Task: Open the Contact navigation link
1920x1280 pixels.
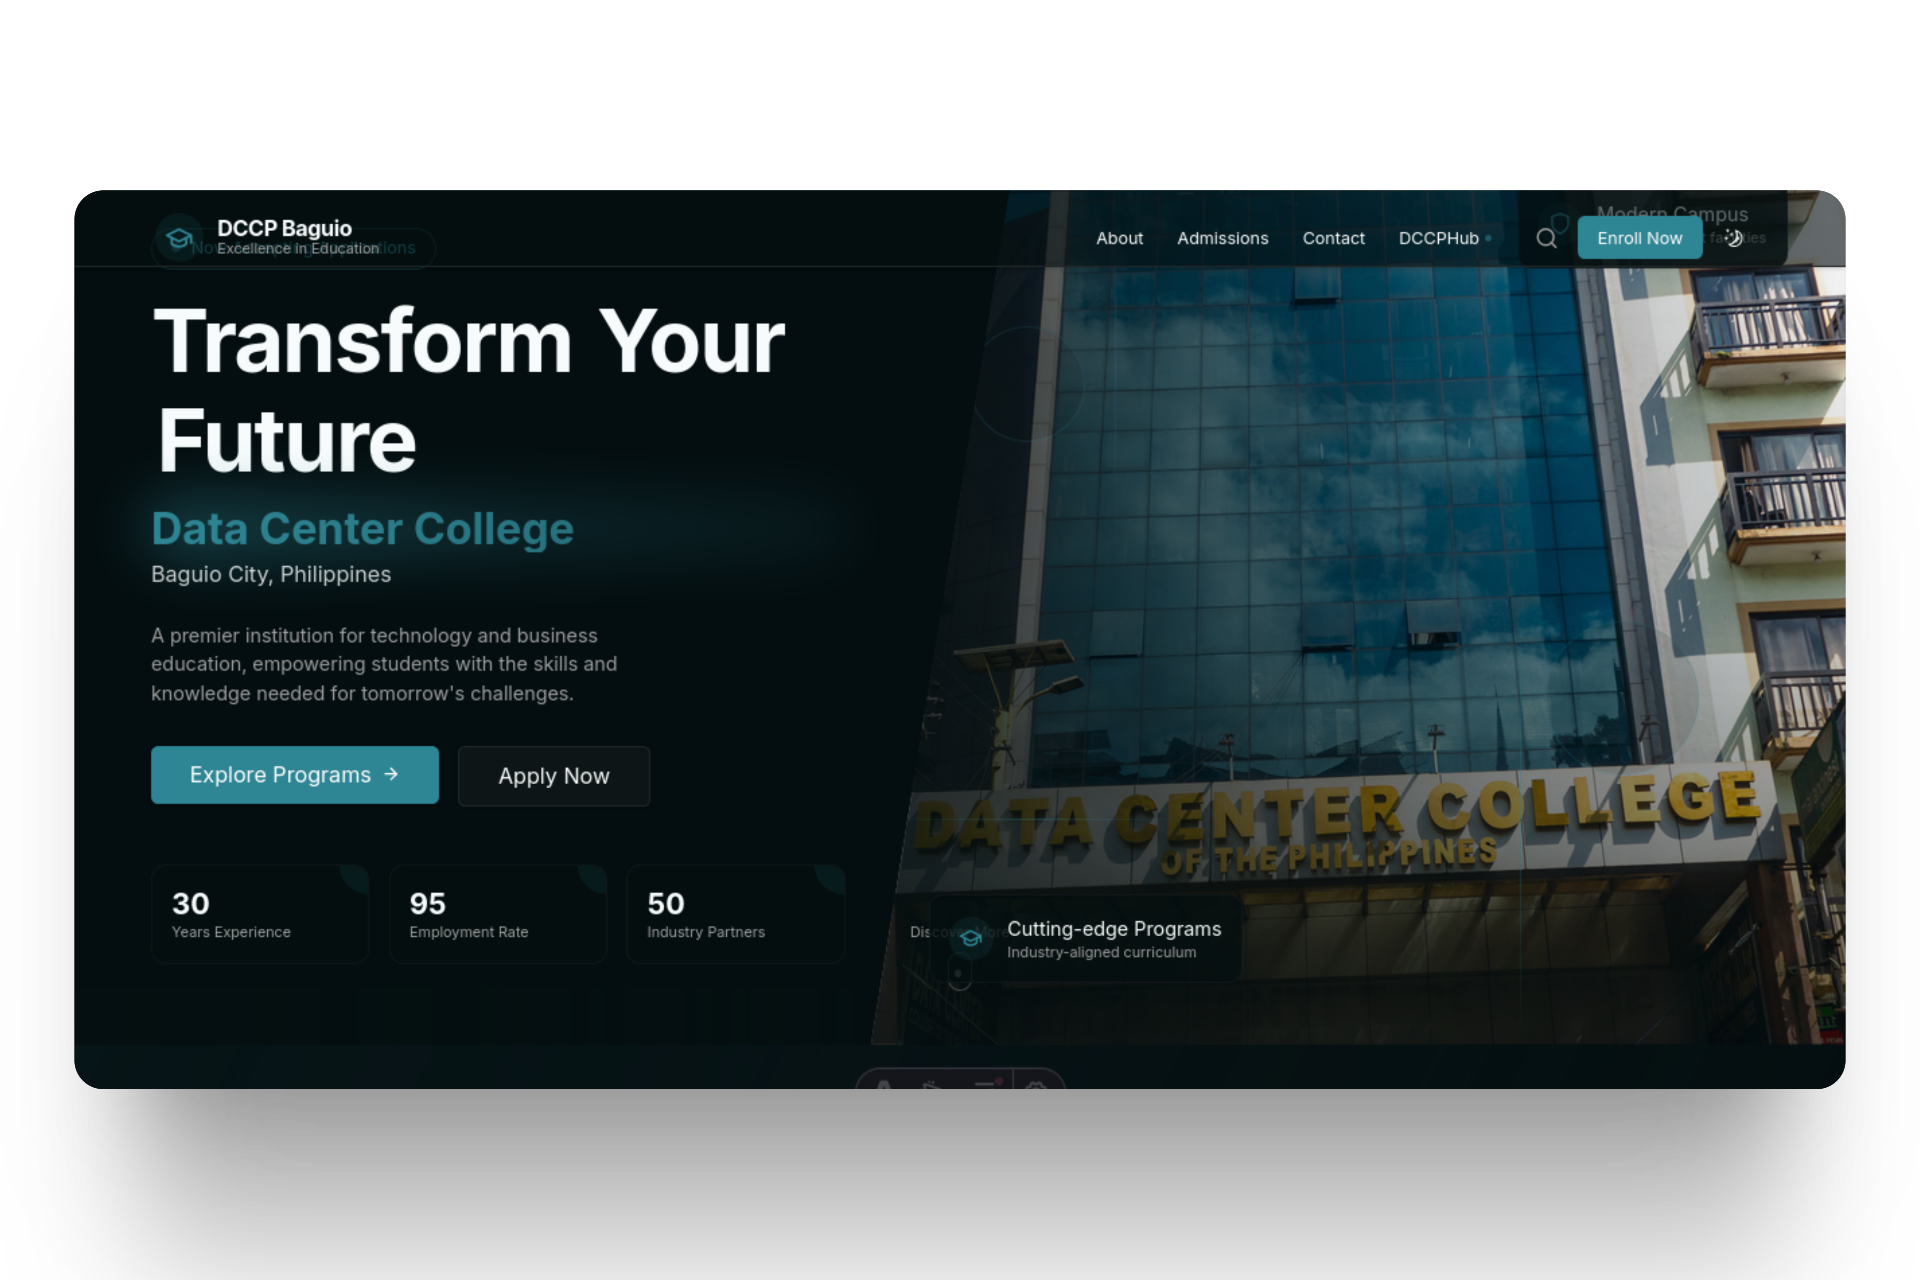Action: click(1333, 238)
